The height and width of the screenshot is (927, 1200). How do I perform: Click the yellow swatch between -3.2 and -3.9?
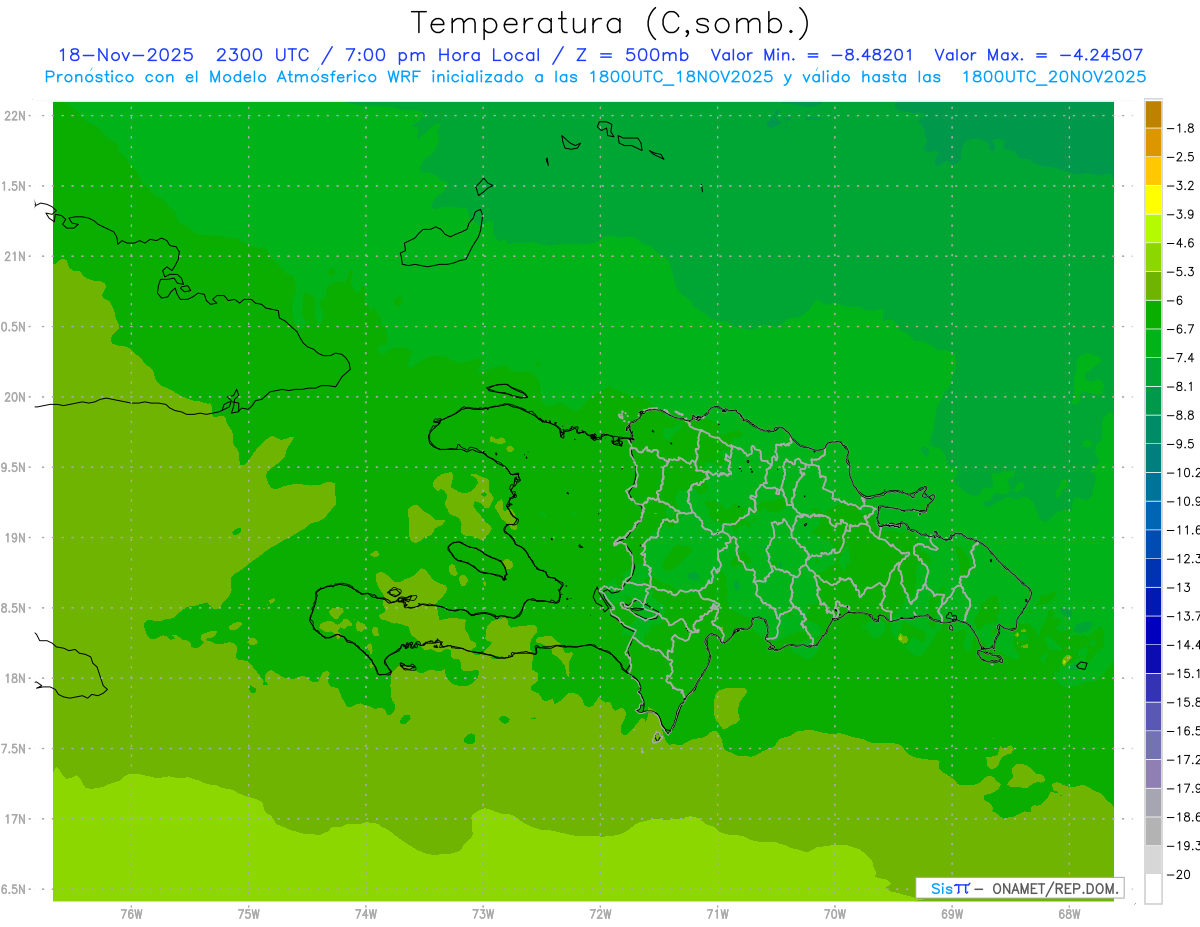[1153, 200]
